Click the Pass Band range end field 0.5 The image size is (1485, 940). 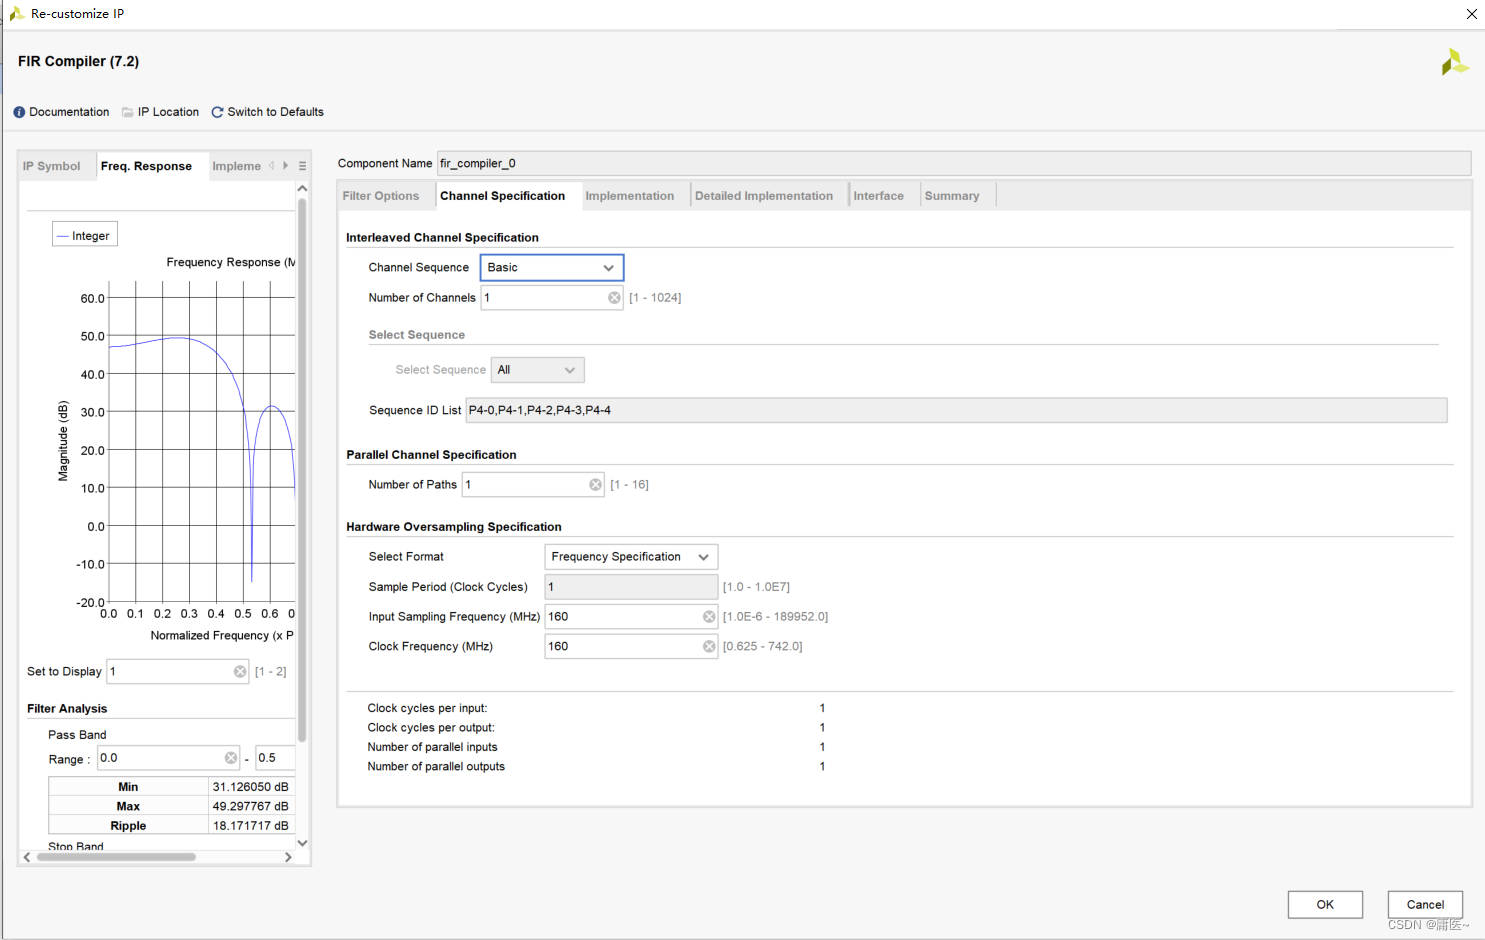[x=275, y=758]
